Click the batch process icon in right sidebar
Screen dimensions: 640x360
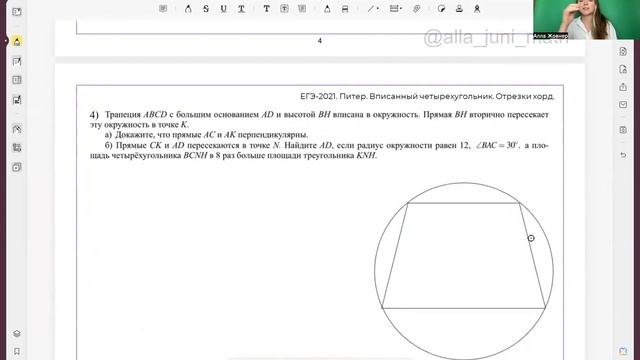click(623, 130)
